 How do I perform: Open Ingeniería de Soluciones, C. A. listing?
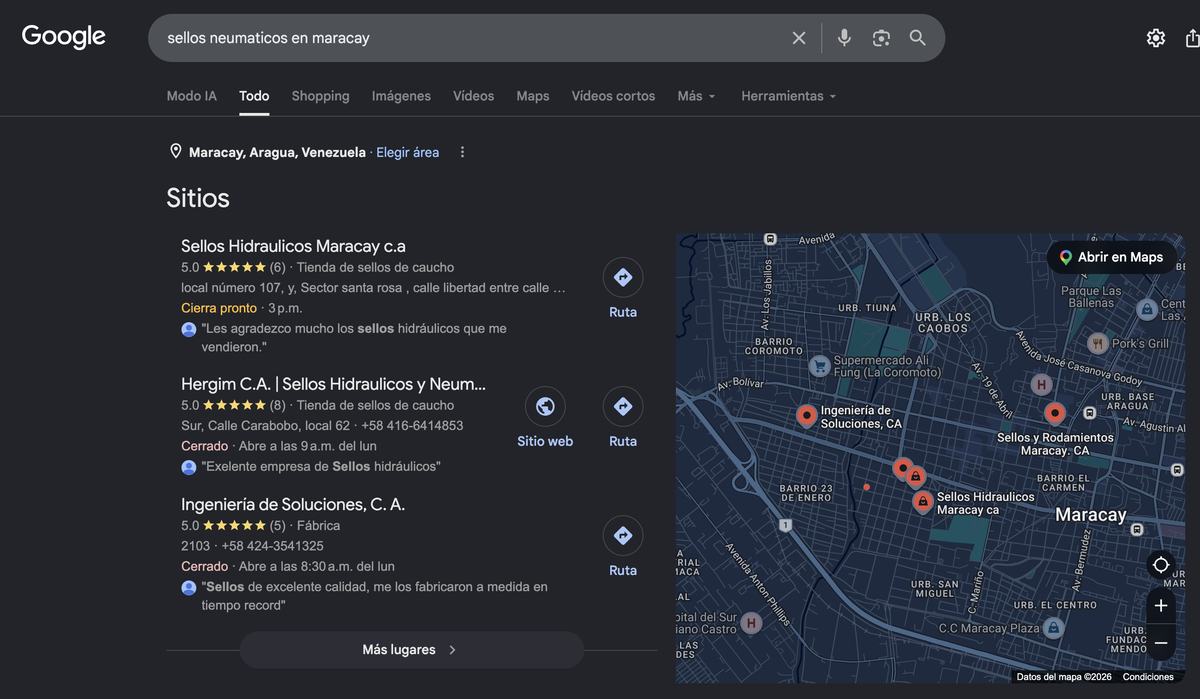point(293,504)
